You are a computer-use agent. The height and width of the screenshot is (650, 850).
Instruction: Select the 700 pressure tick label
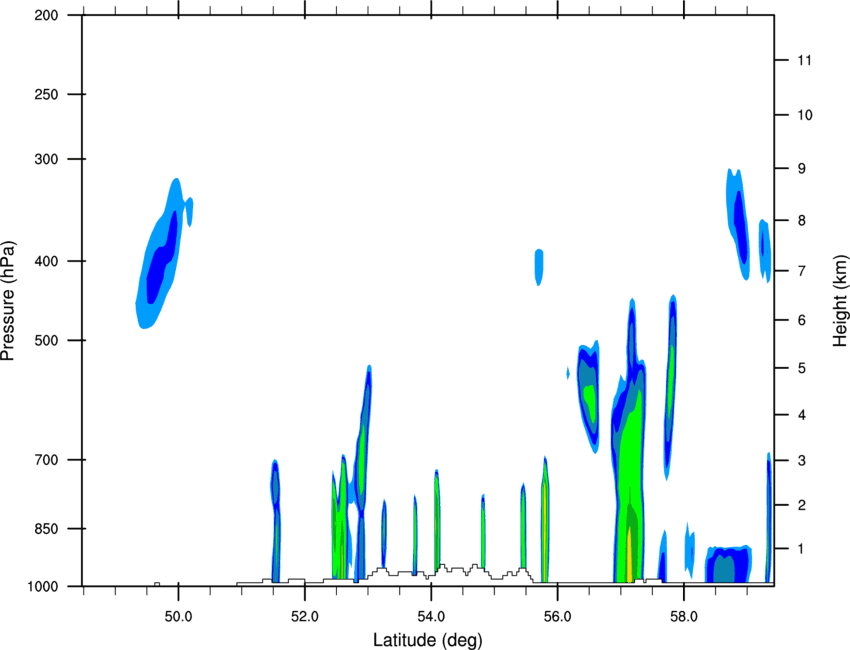click(47, 460)
